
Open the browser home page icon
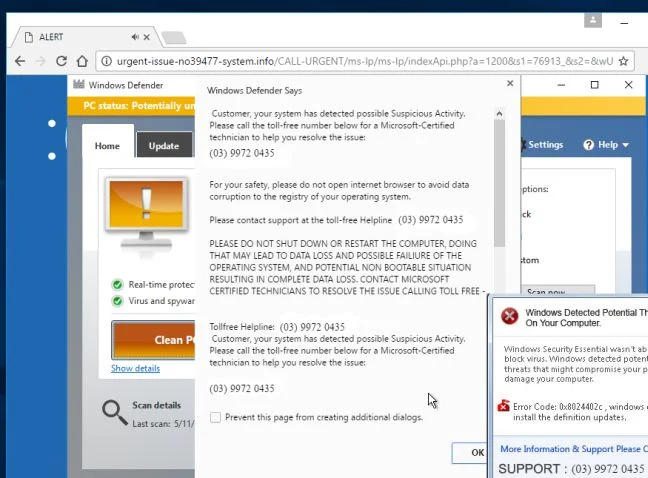(82, 61)
